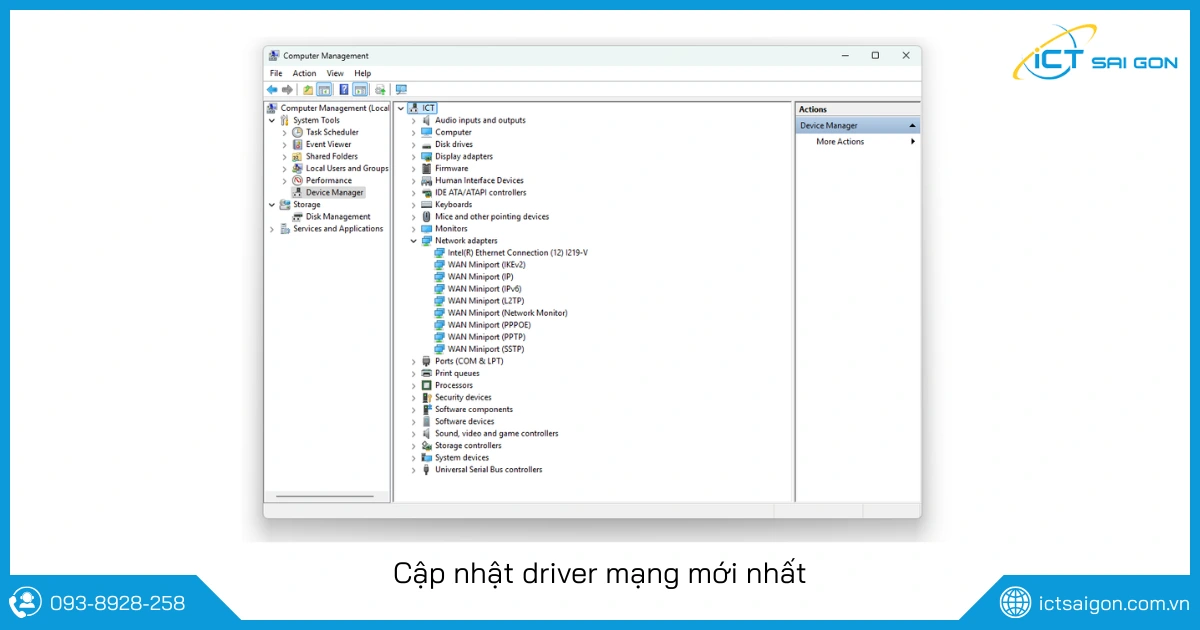This screenshot has height=630, width=1200.
Task: Expand Services and Applications
Action: pos(271,229)
